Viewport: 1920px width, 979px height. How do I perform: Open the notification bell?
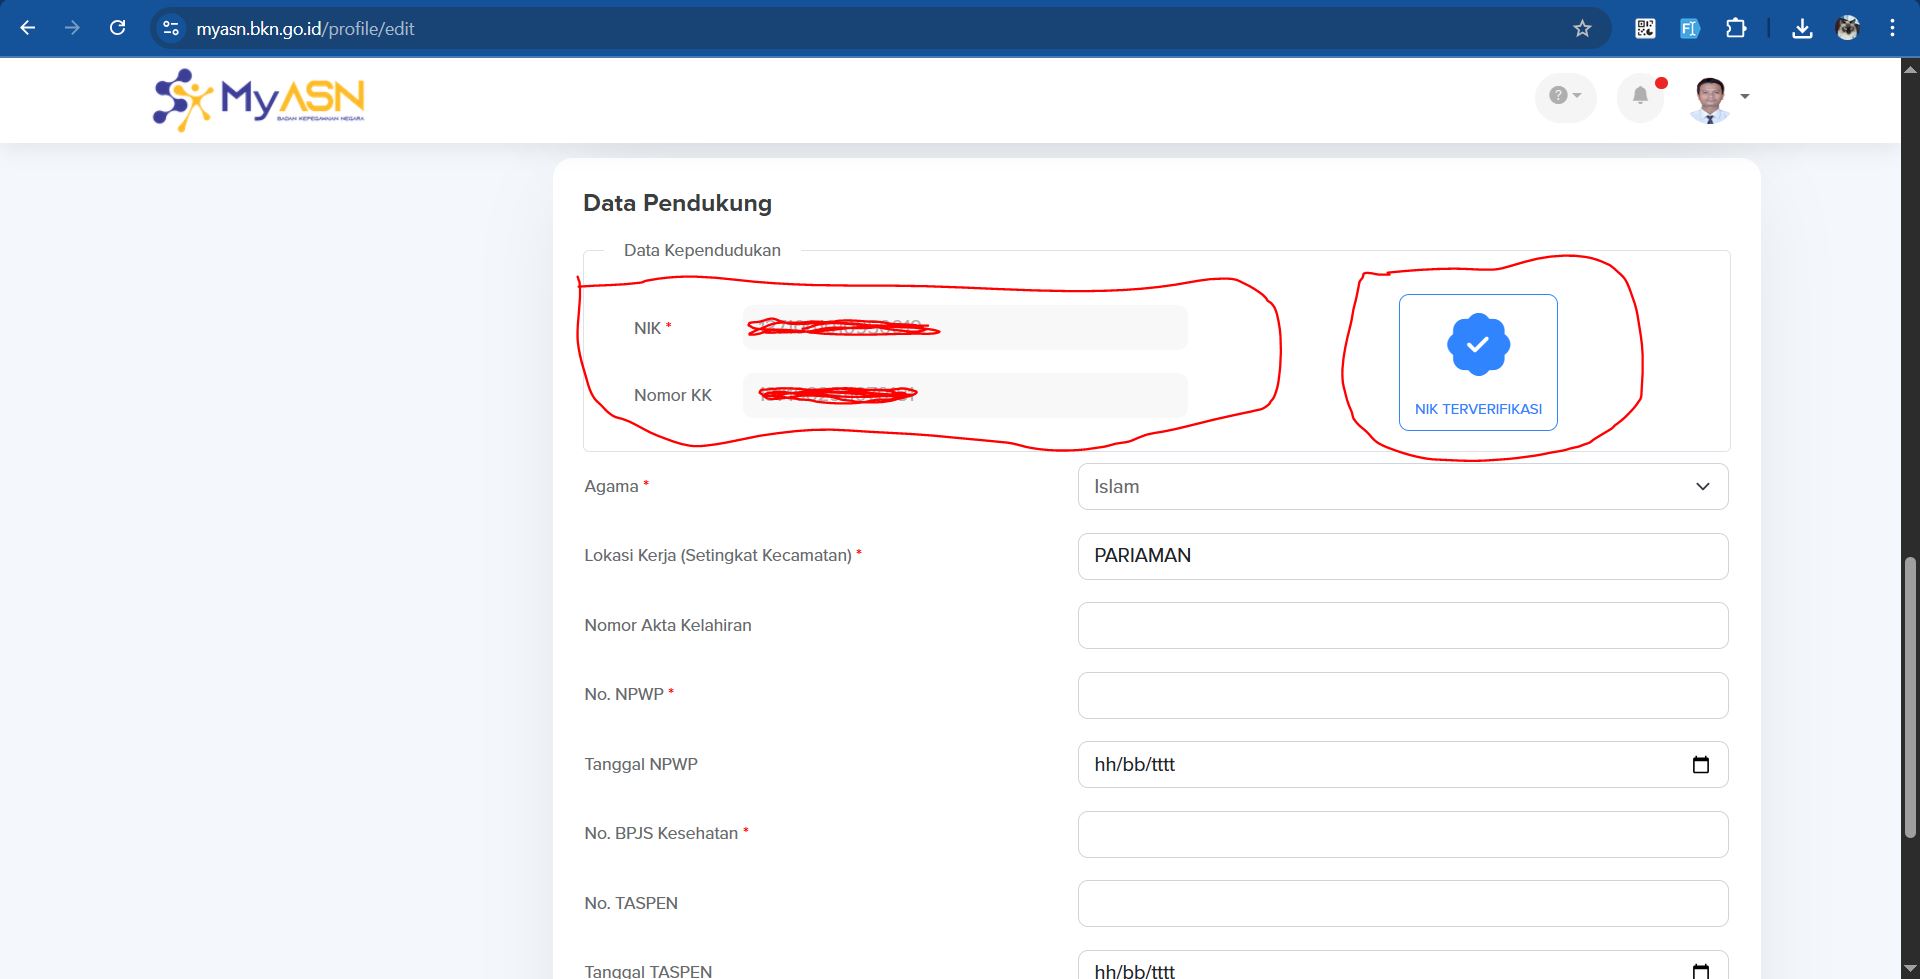click(x=1640, y=96)
